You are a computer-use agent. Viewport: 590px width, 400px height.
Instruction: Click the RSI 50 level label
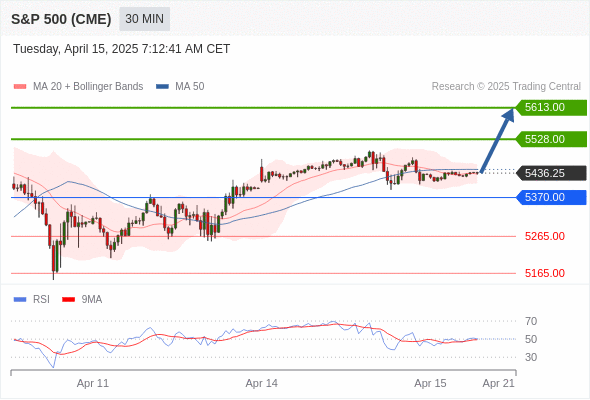click(531, 339)
